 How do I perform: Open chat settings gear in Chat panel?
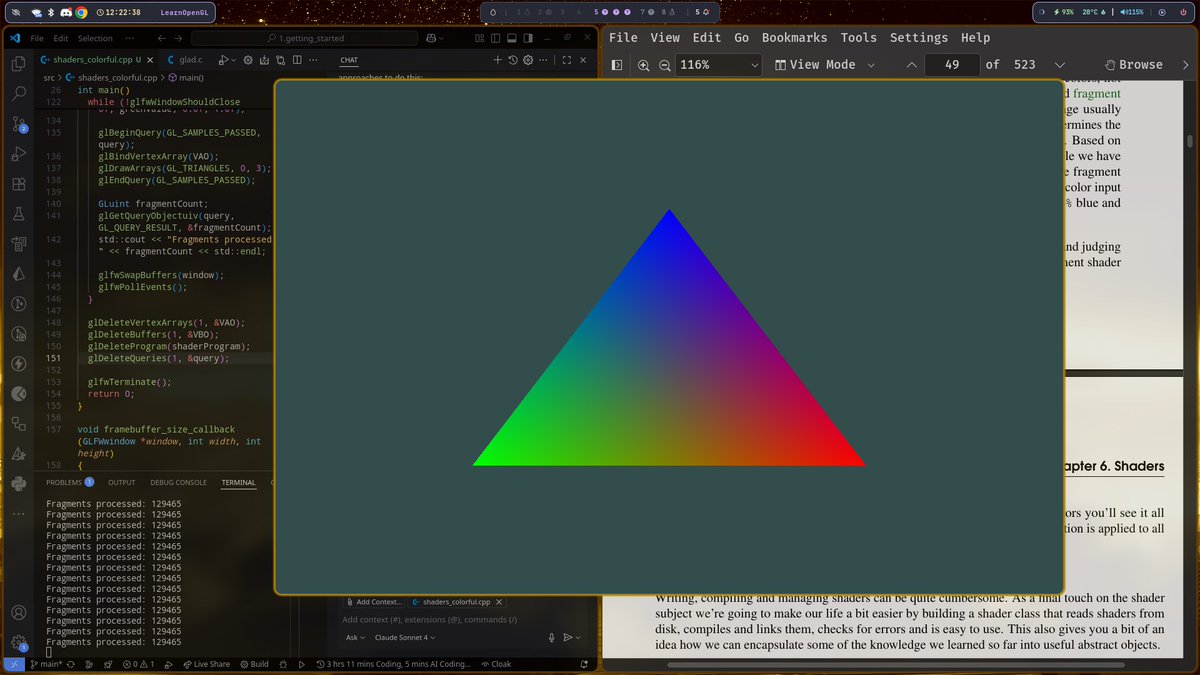click(529, 60)
